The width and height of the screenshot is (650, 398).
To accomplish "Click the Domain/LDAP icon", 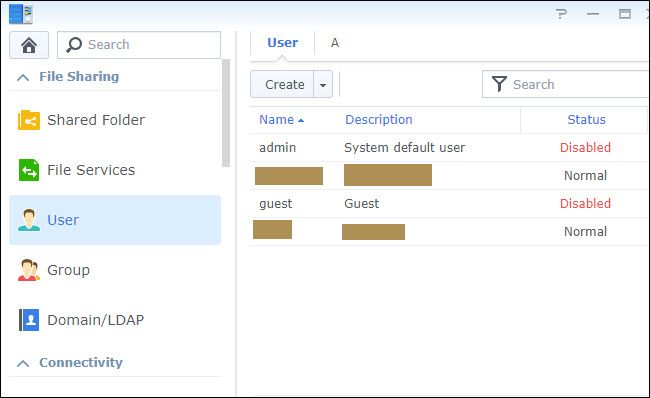I will coord(29,320).
